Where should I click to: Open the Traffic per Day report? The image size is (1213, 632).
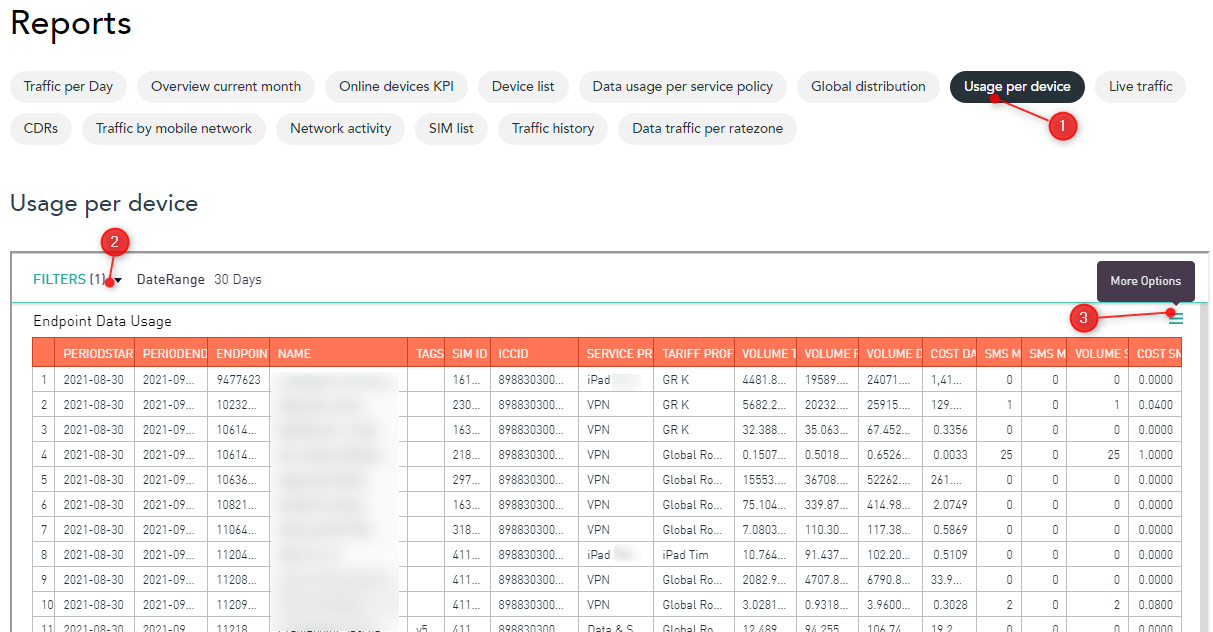click(x=69, y=86)
